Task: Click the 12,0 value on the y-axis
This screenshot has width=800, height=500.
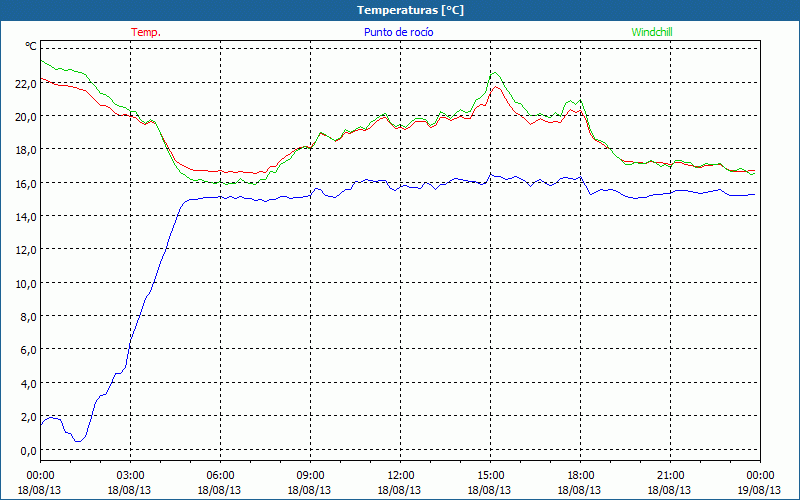Action: click(x=26, y=250)
